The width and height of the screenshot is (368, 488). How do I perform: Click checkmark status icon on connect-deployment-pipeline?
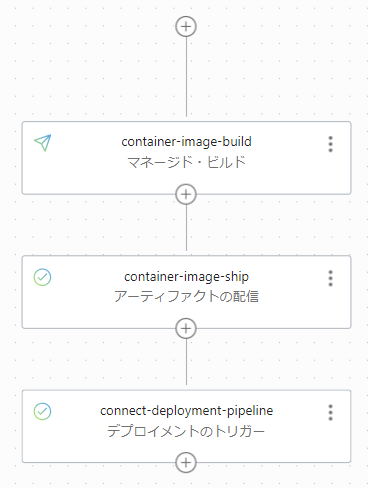pyautogui.click(x=42, y=411)
